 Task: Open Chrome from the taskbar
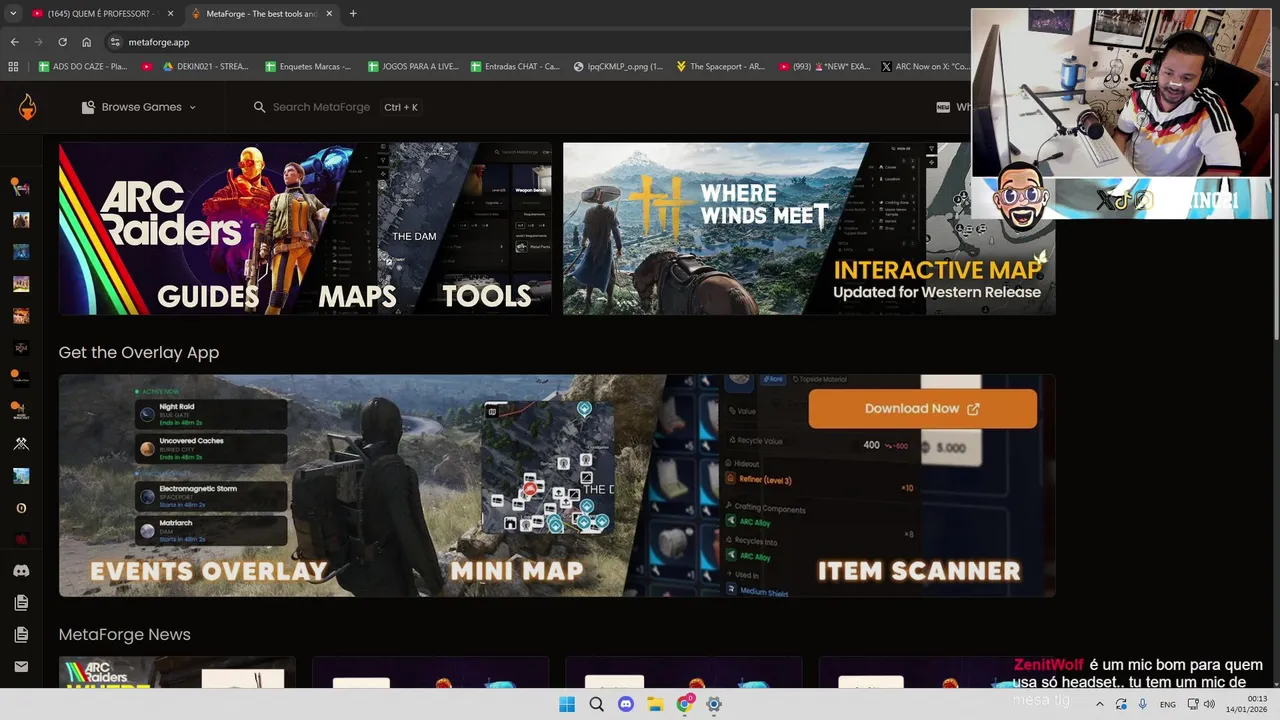pos(685,704)
